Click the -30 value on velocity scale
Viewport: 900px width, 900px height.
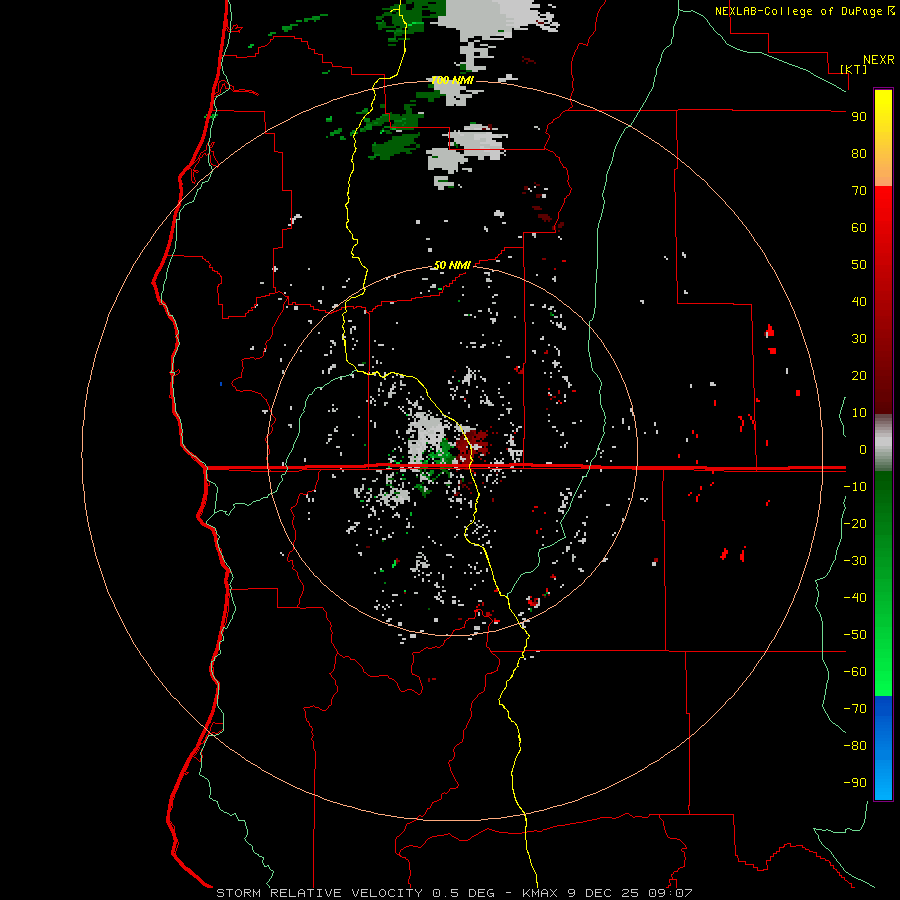[x=855, y=561]
